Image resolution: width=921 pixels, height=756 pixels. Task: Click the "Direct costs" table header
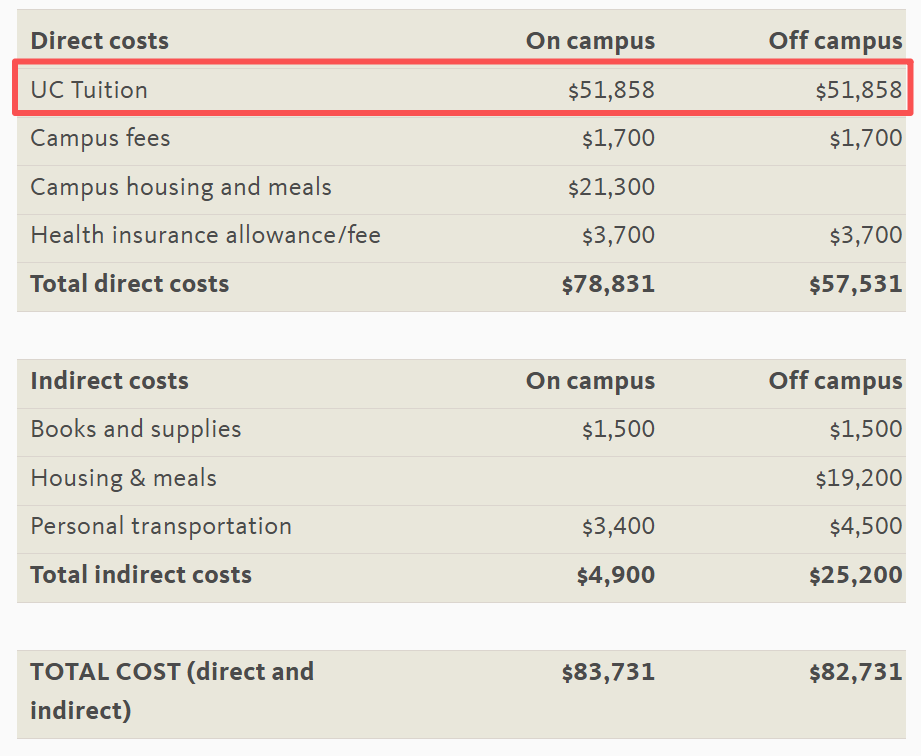[99, 41]
